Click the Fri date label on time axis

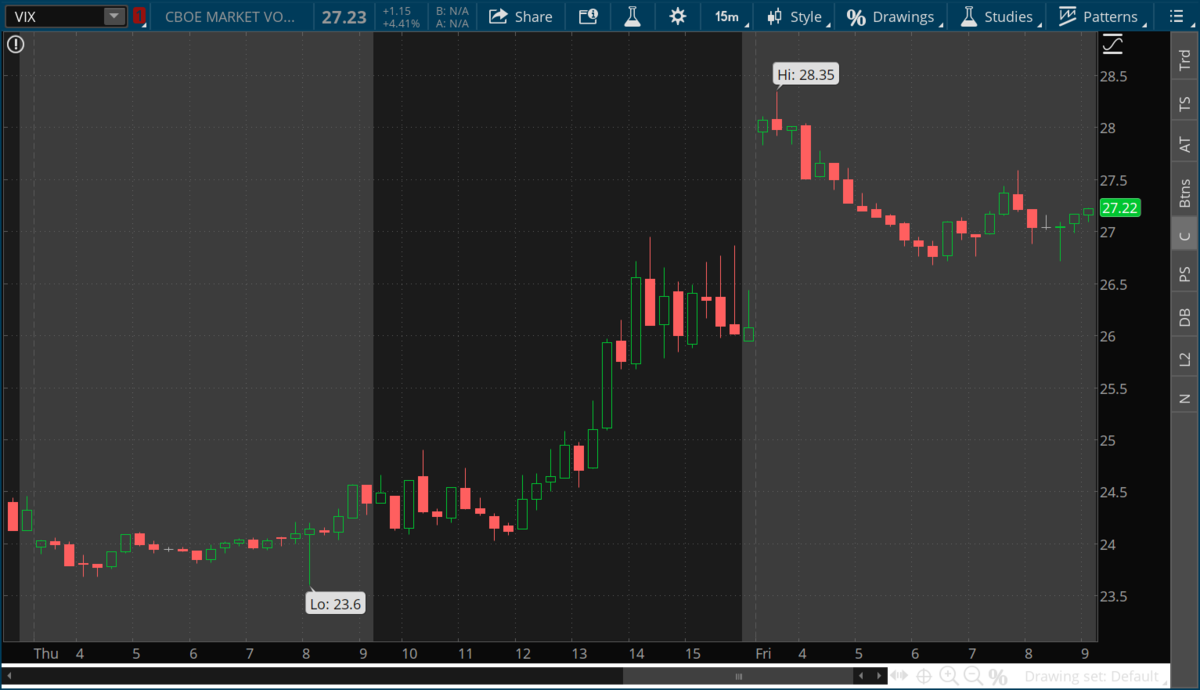click(763, 654)
